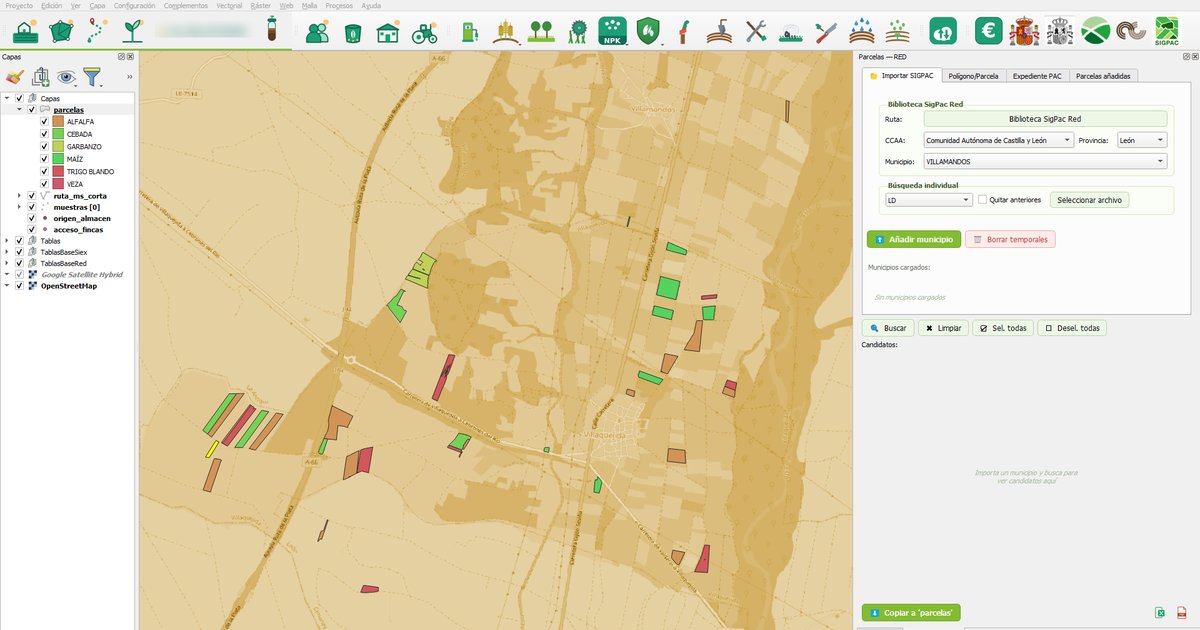
Task: Uncheck the ALFALFA category checkbox
Action: pyautogui.click(x=44, y=122)
